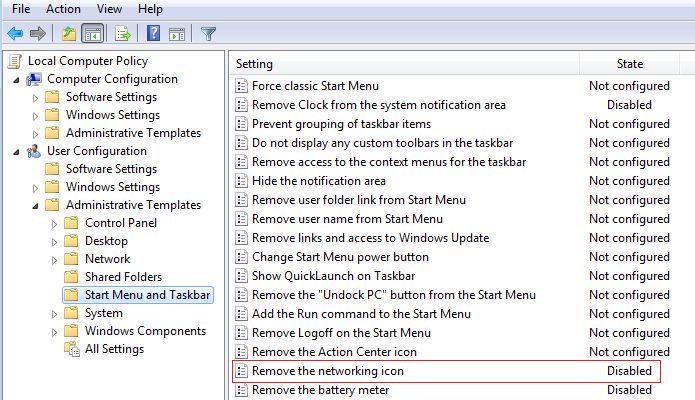Click the Export List toolbar icon

[123, 33]
